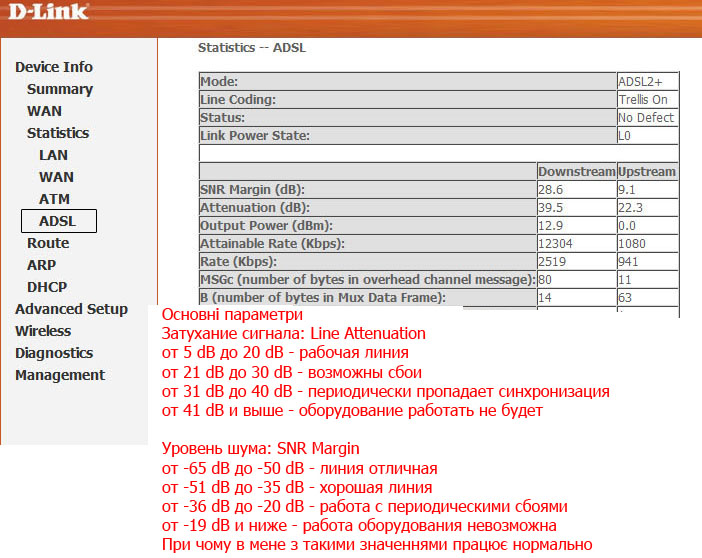Open WAN under Device Info

tap(44, 111)
